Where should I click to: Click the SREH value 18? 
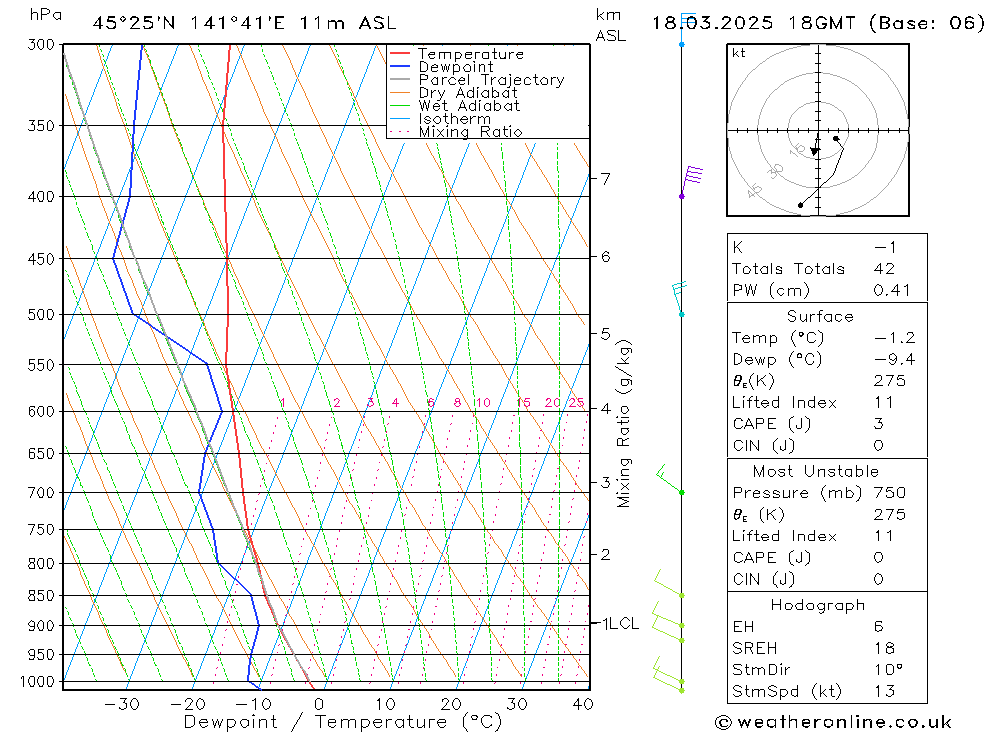884,649
